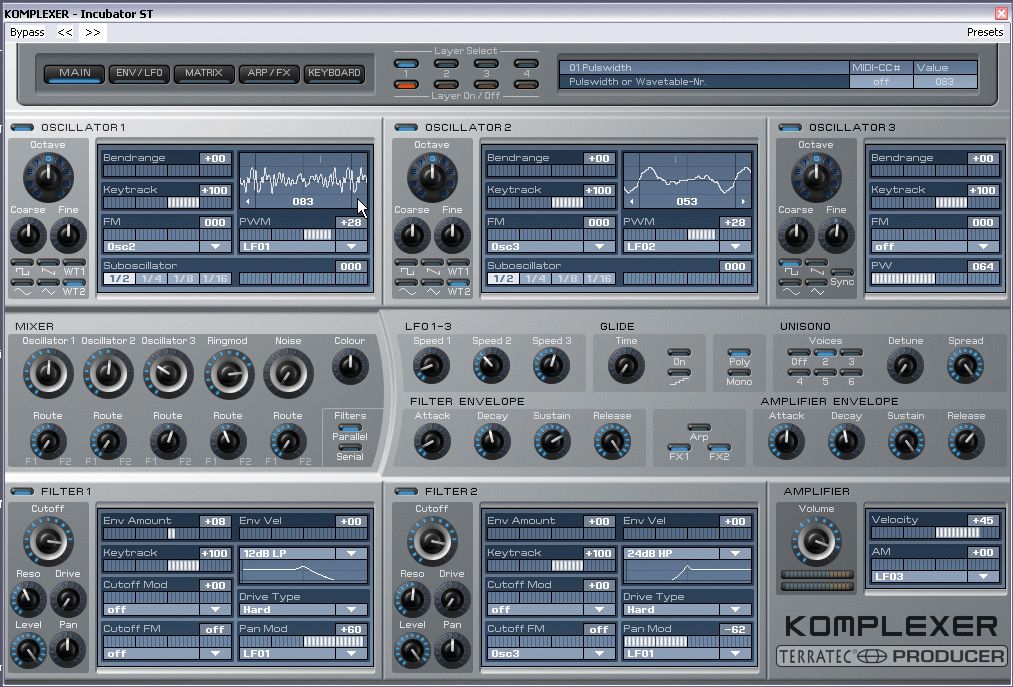
Task: Select square waveform for Oscillator 2
Action: pyautogui.click(x=406, y=263)
